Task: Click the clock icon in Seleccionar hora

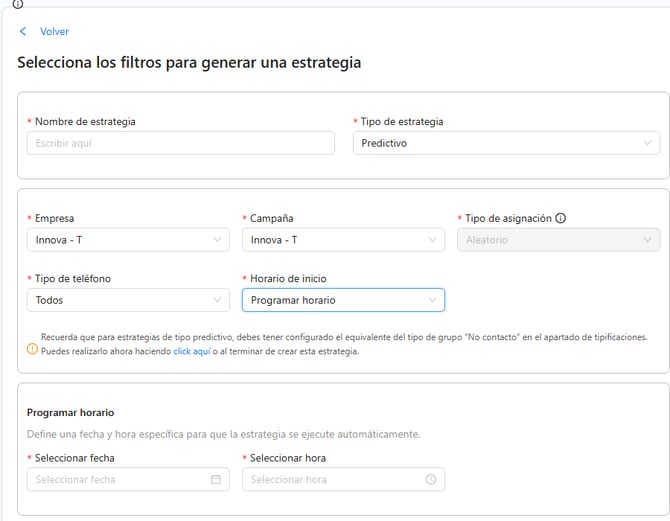Action: click(x=430, y=479)
